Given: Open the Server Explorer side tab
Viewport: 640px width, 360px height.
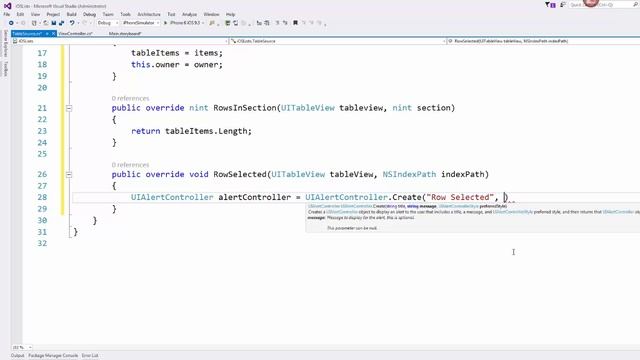Looking at the screenshot, I should tap(5, 44).
